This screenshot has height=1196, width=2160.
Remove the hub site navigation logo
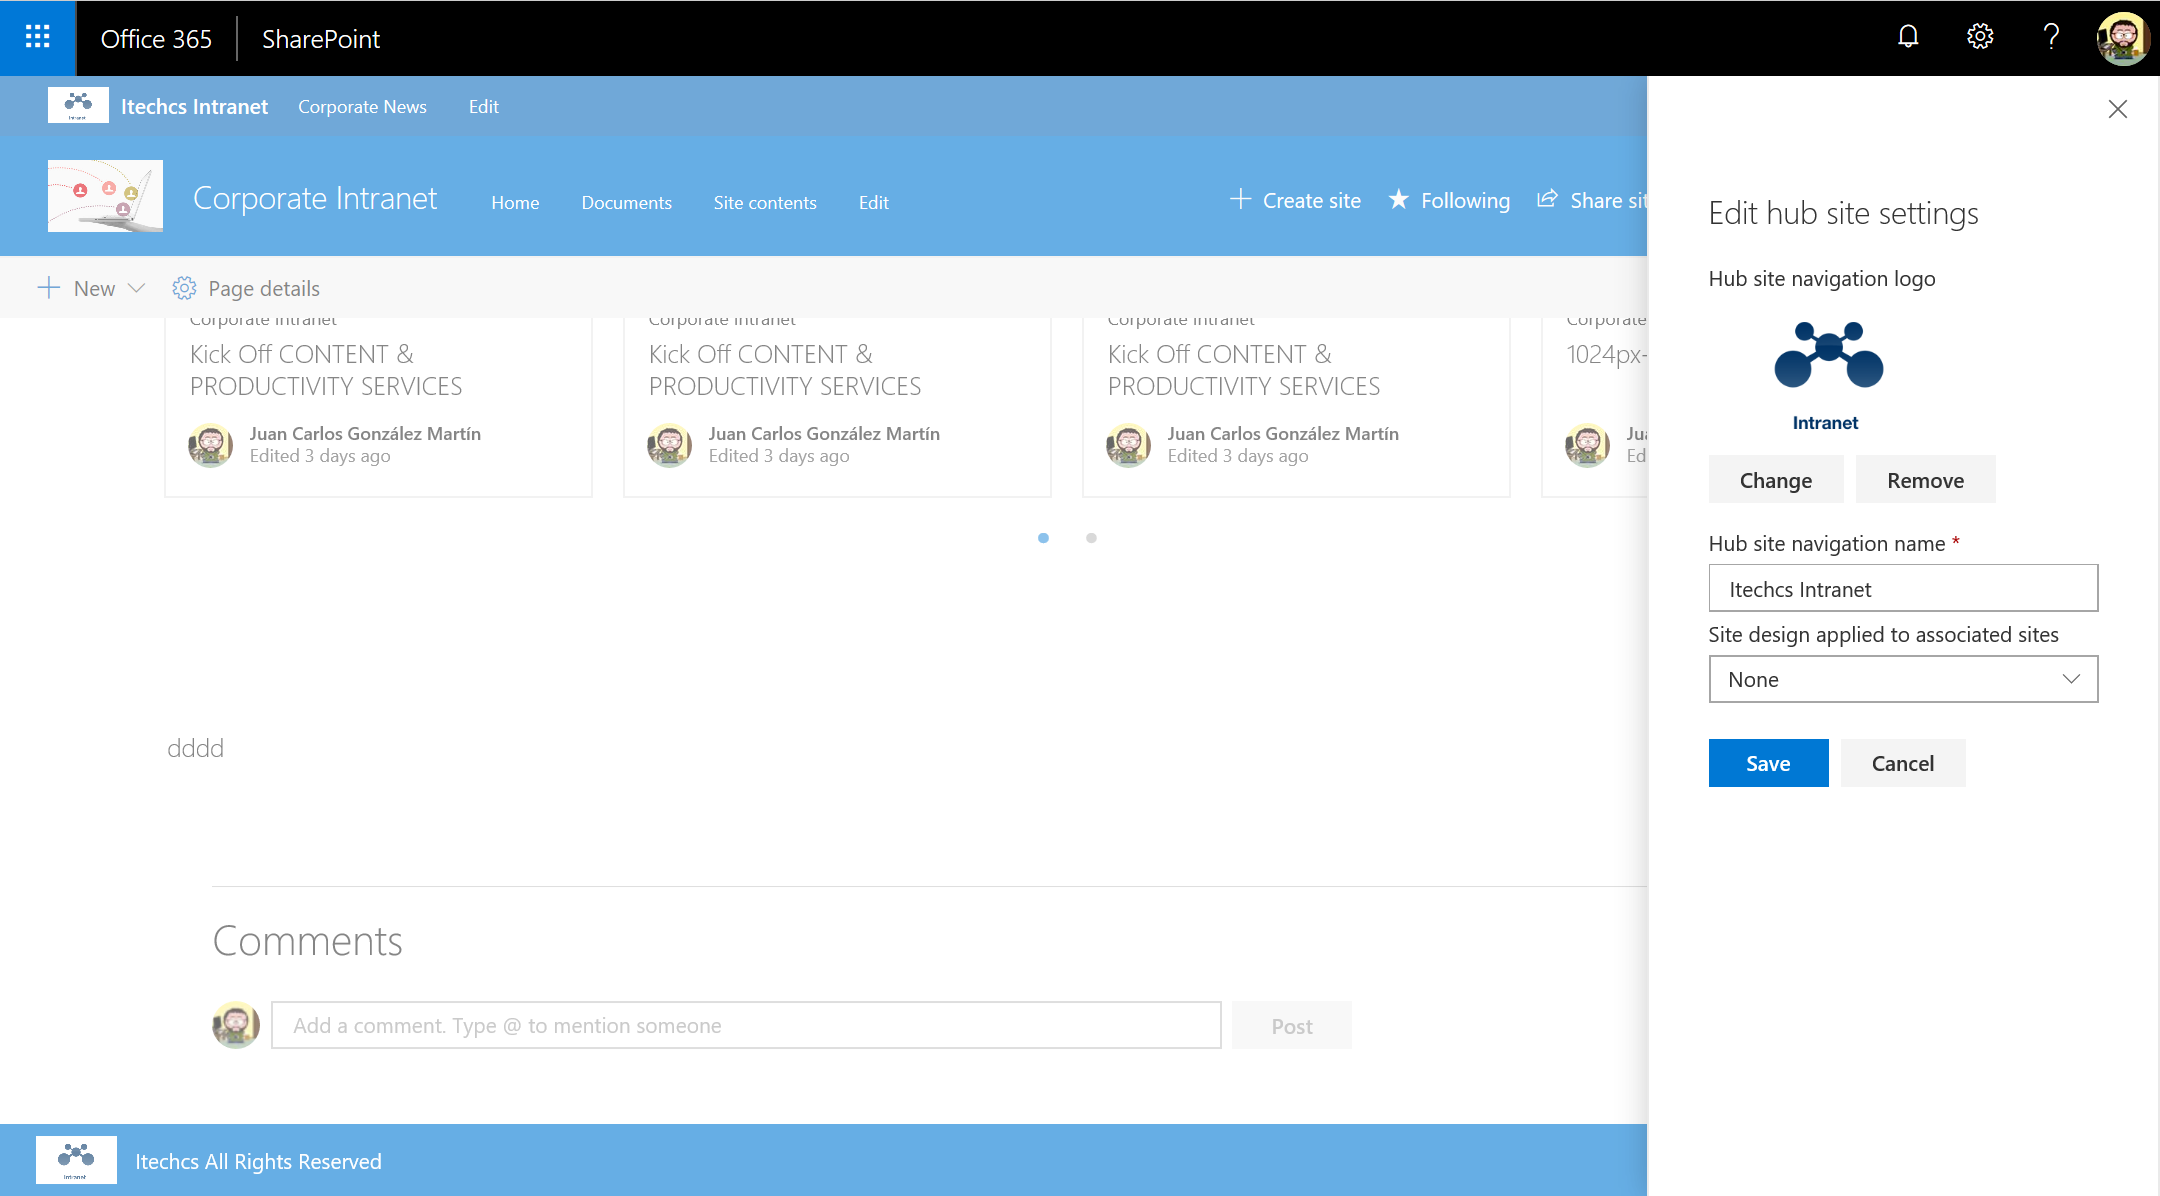pos(1925,479)
